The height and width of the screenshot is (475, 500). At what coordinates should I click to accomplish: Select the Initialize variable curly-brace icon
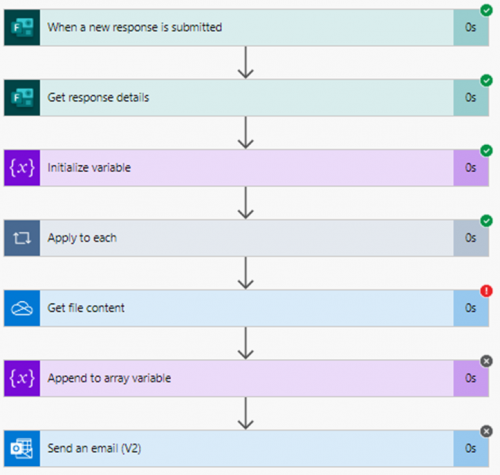pos(22,168)
